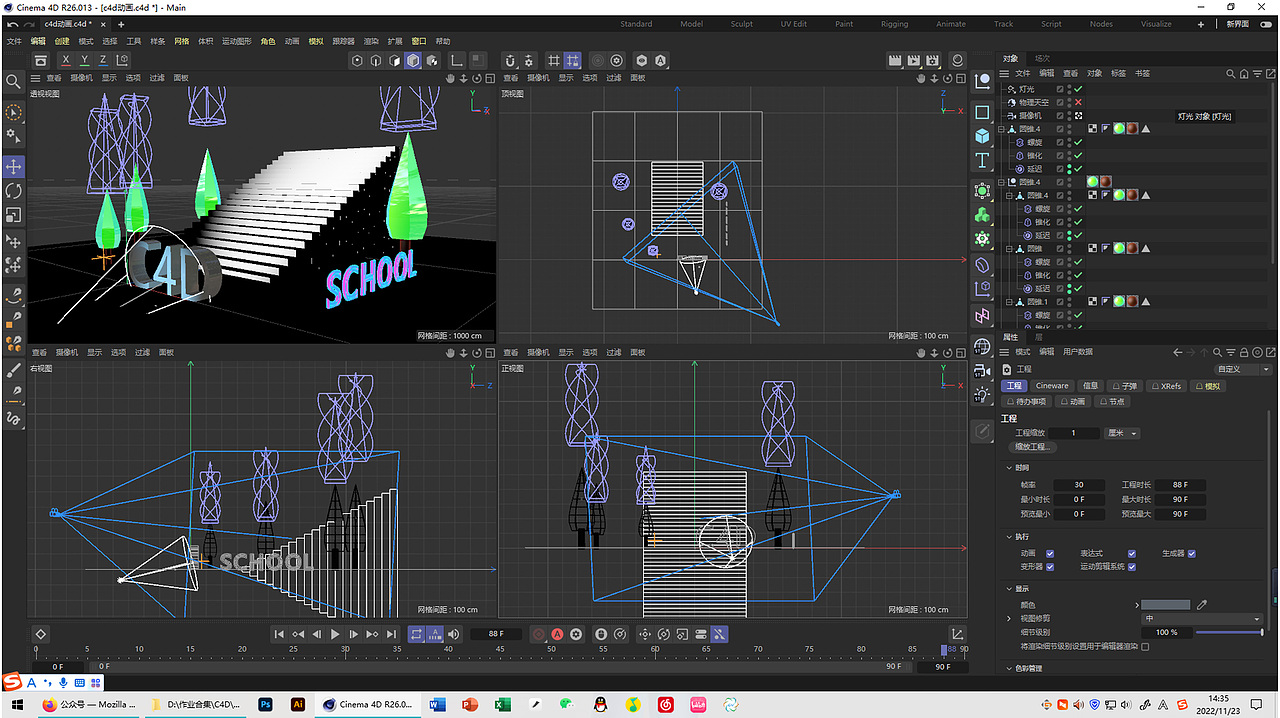Open Photoshop from the taskbar
1280x718 pixels.
click(266, 704)
